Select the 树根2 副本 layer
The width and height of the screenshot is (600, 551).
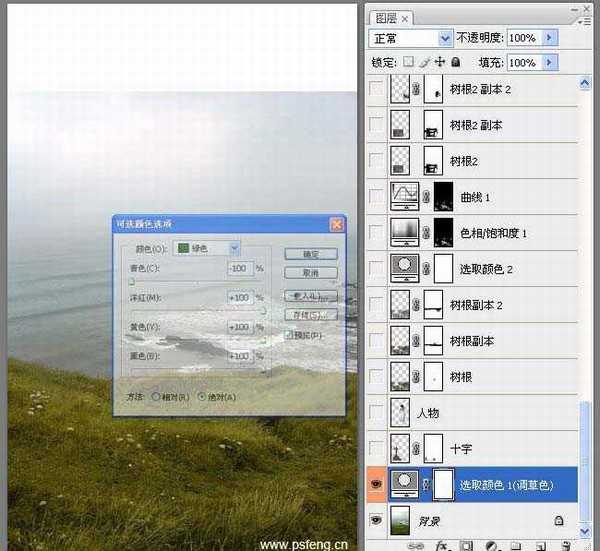pyautogui.click(x=476, y=125)
